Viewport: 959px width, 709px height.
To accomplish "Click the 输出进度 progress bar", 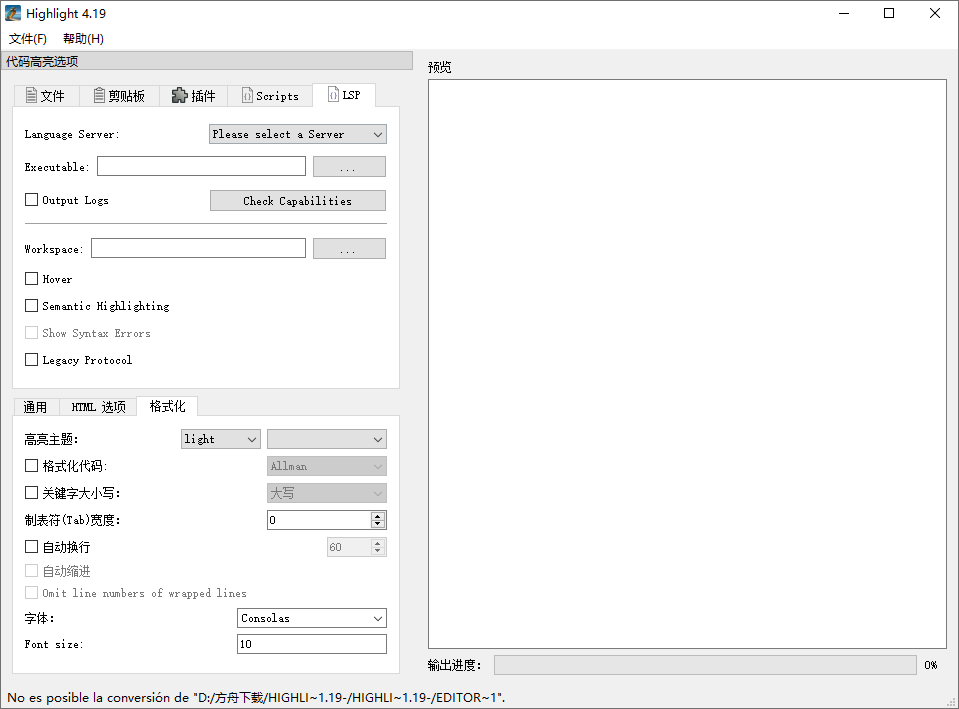I will pyautogui.click(x=705, y=665).
